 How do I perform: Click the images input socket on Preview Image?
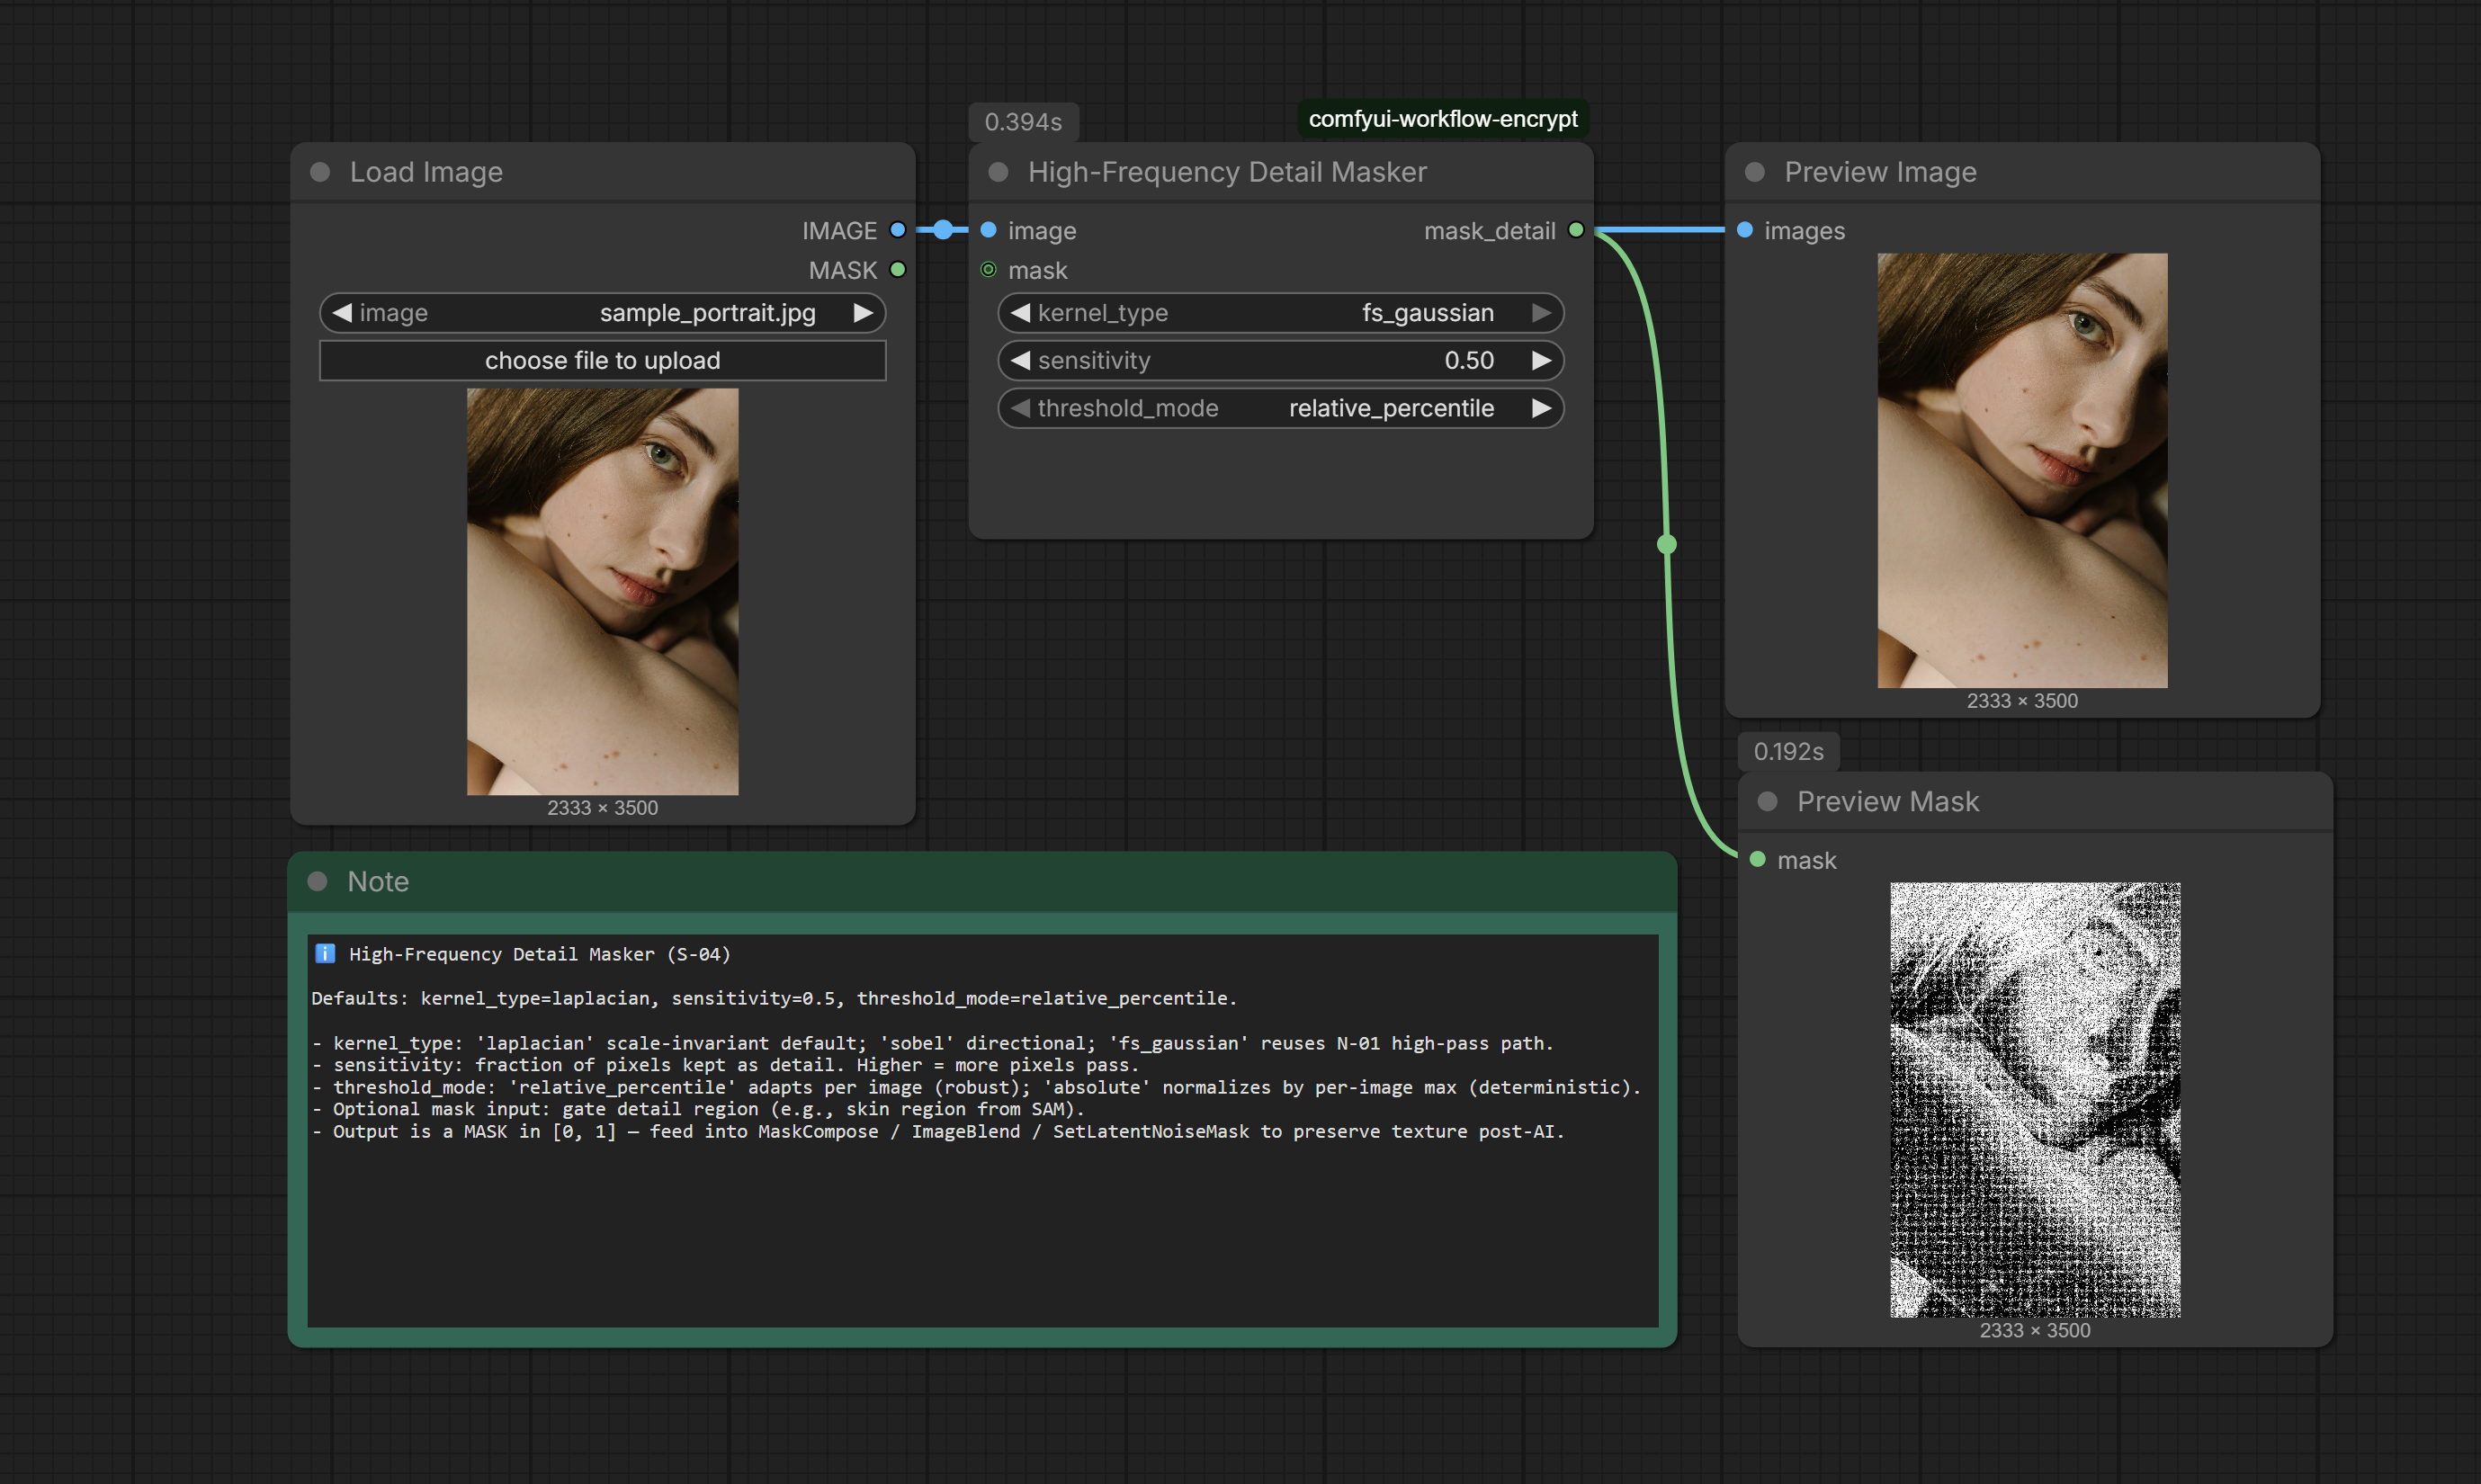pyautogui.click(x=1745, y=230)
